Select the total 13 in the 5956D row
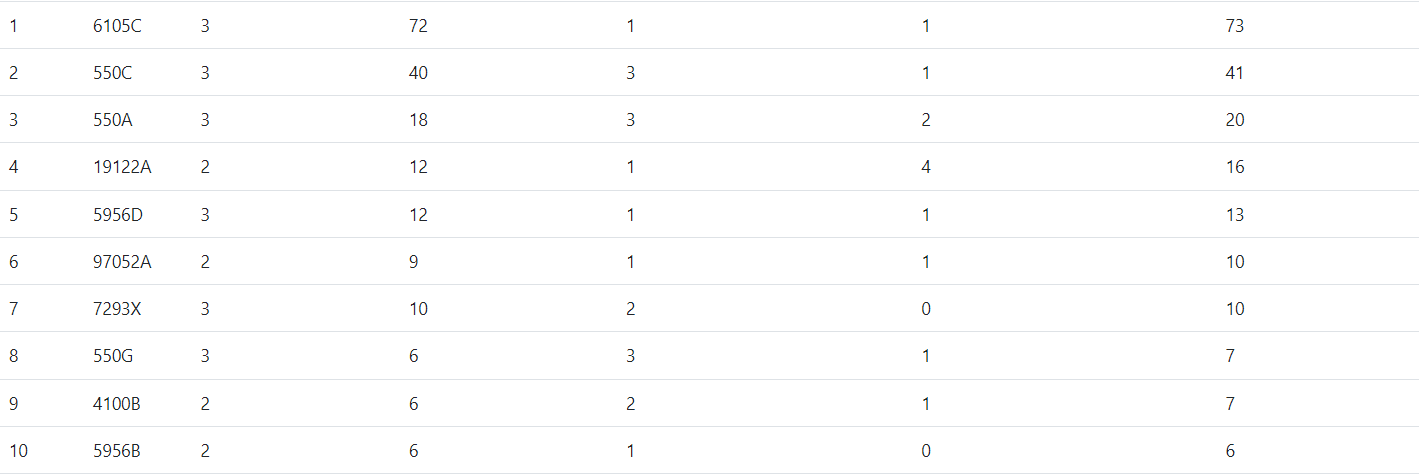This screenshot has width=1426, height=475. coord(1234,215)
